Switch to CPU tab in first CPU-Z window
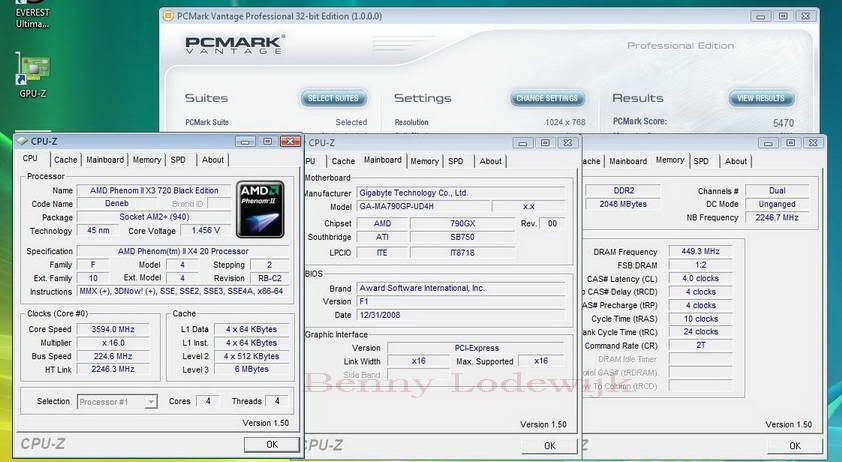The image size is (842, 462). [x=30, y=158]
